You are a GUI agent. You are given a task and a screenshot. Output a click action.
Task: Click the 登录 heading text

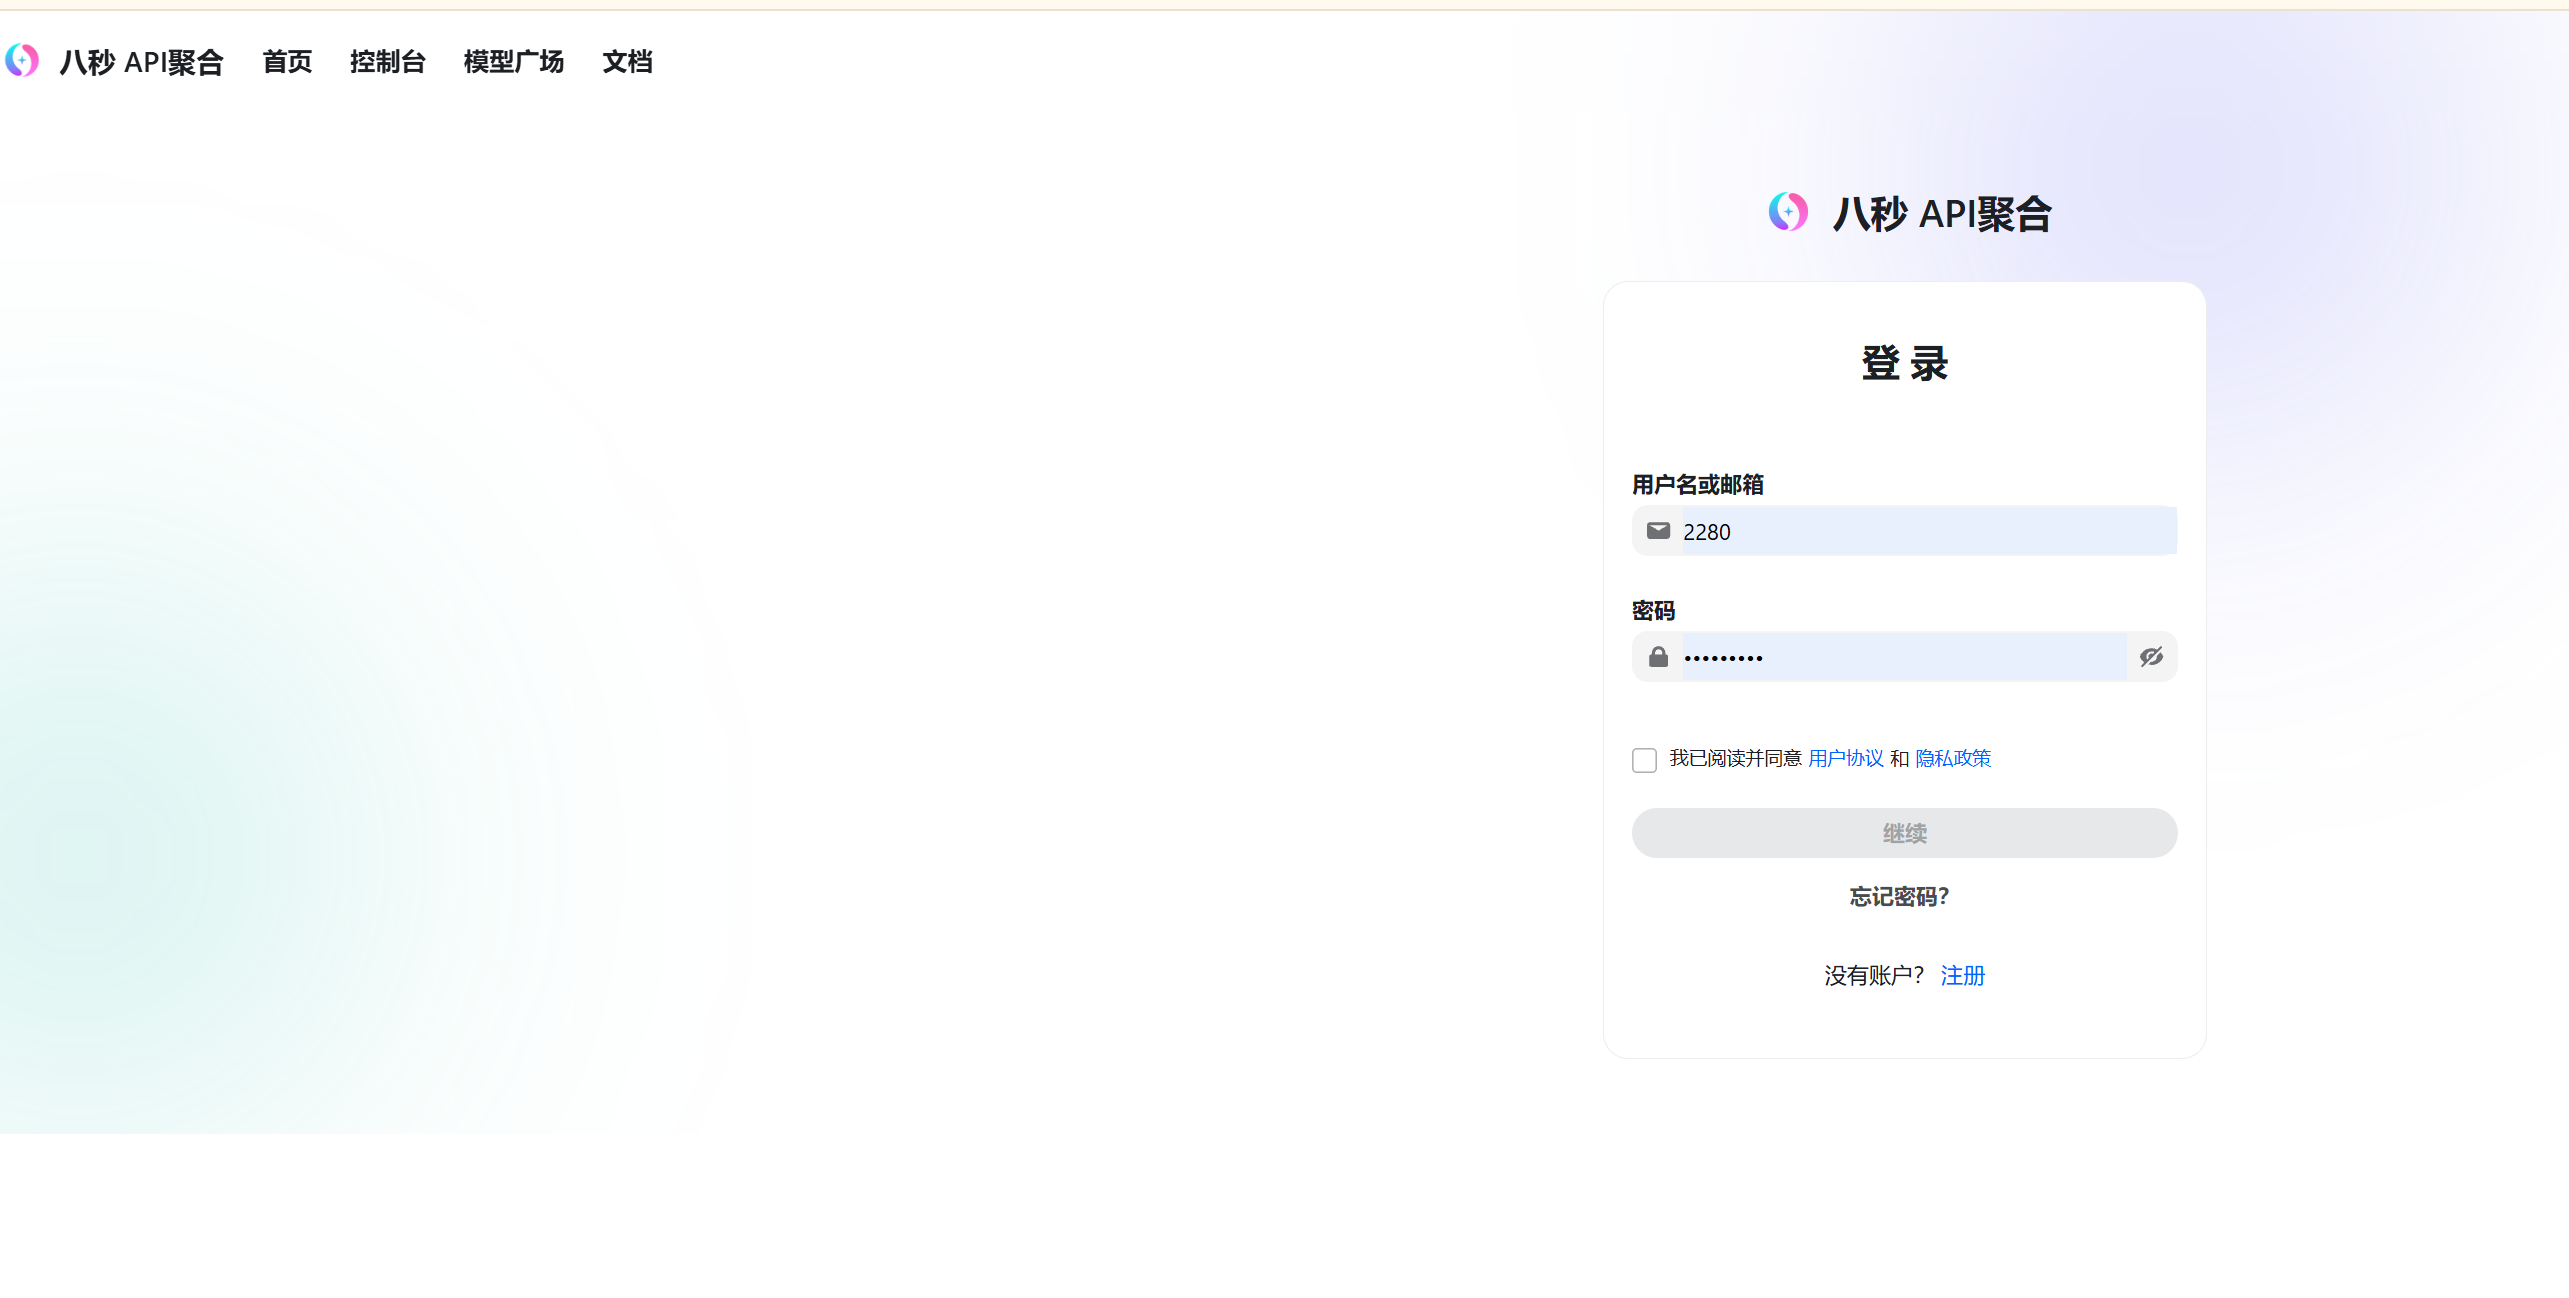point(1904,363)
